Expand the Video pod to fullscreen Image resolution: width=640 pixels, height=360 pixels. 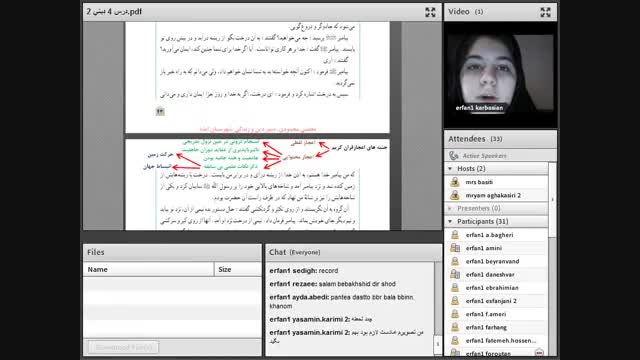pyautogui.click(x=545, y=12)
